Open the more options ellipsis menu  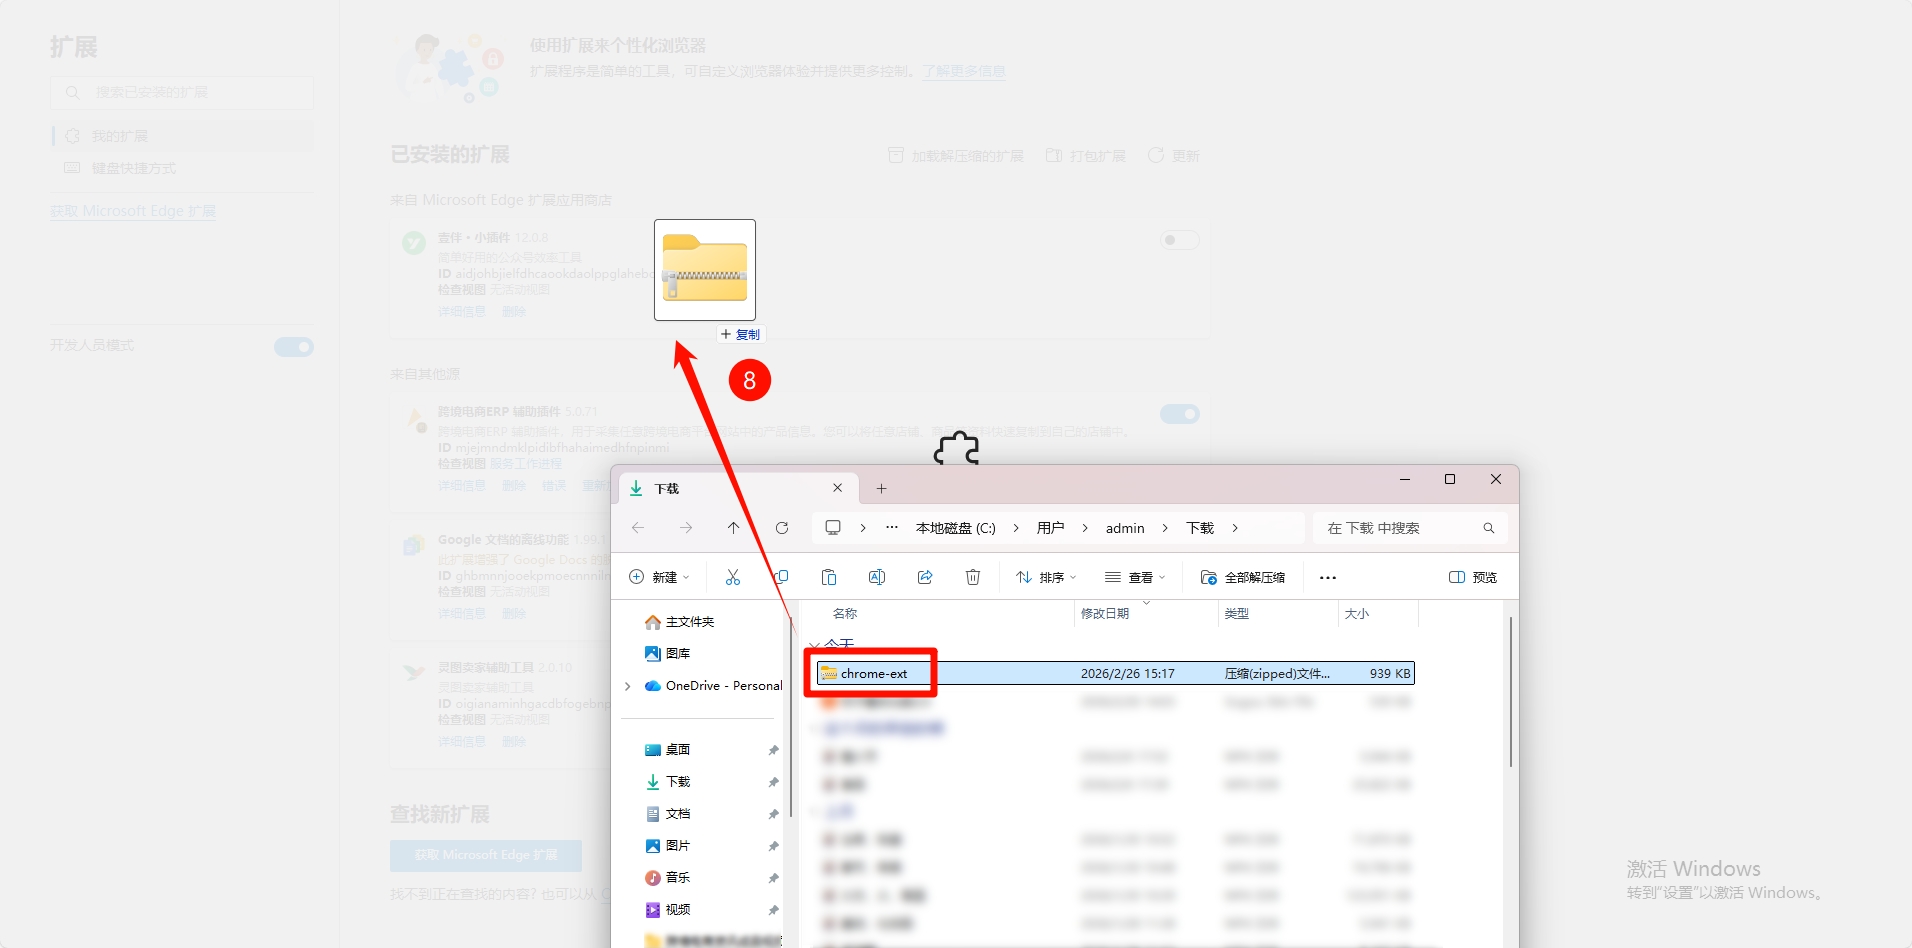(1328, 577)
